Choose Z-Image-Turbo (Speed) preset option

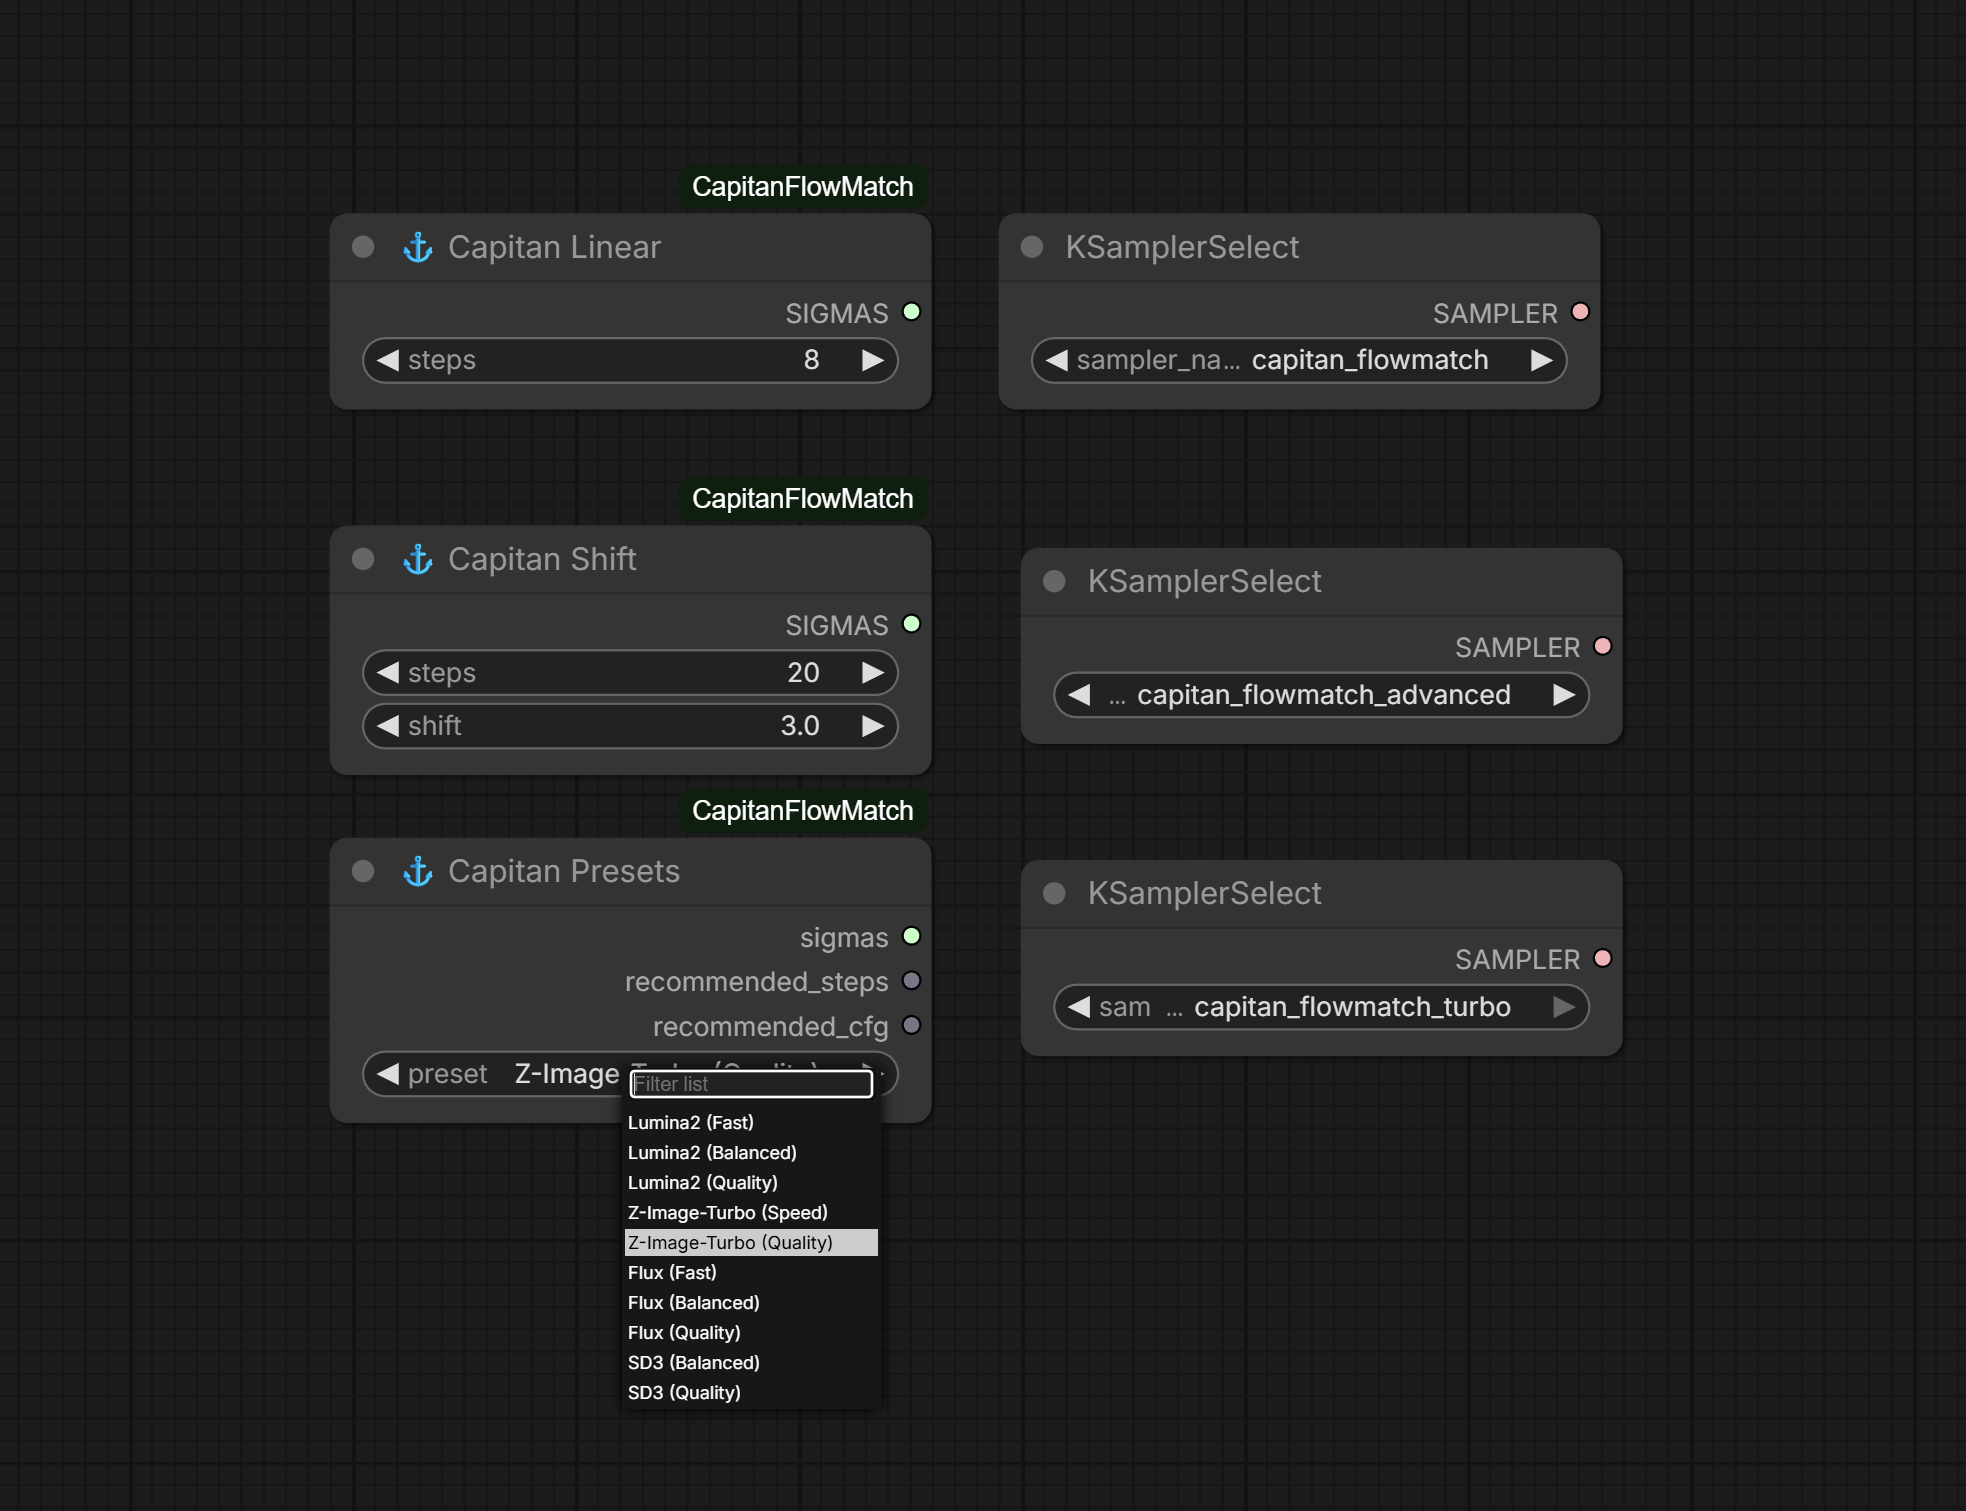click(x=727, y=1213)
